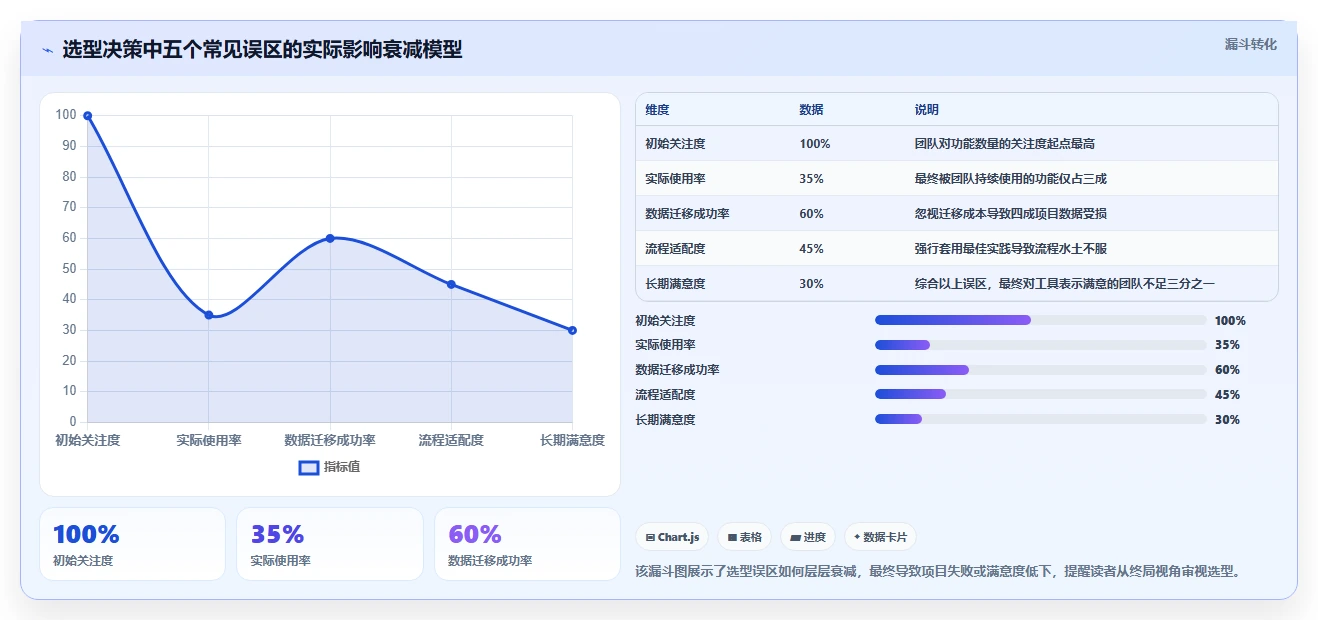Click description 最终被团队持续使用的功能仅占三成
The width and height of the screenshot is (1318, 620).
pyautogui.click(x=1011, y=179)
